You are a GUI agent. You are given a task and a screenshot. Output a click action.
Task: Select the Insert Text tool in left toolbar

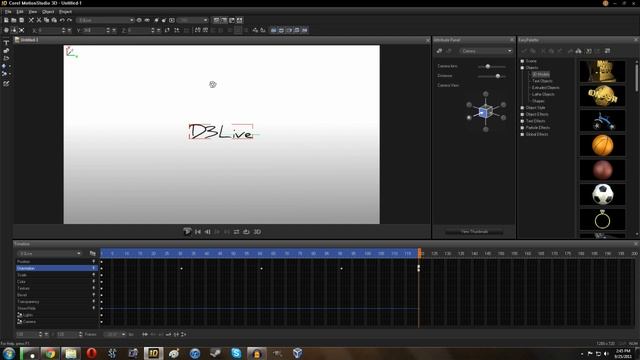click(x=6, y=43)
